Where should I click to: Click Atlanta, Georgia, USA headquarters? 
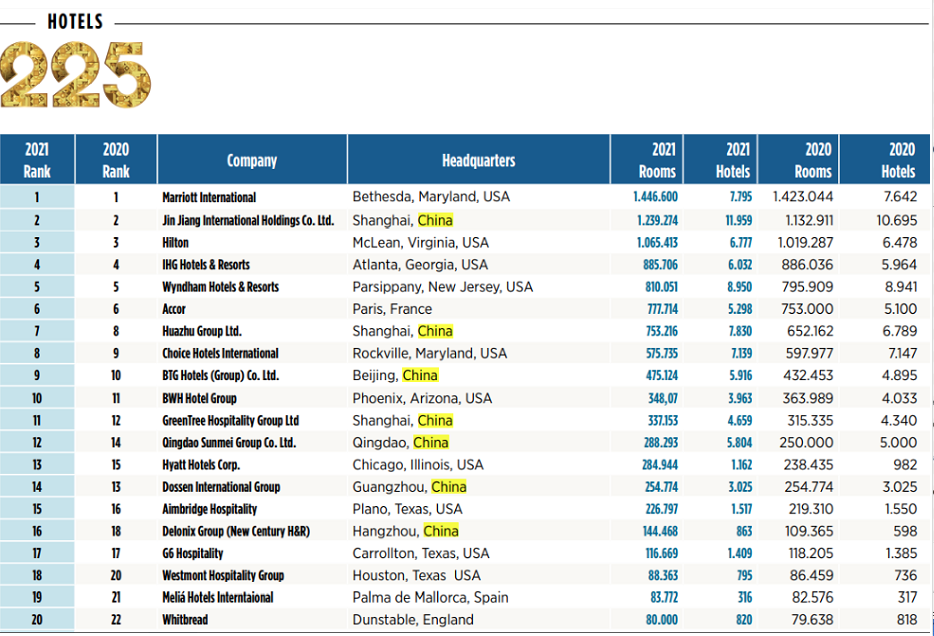(x=420, y=265)
